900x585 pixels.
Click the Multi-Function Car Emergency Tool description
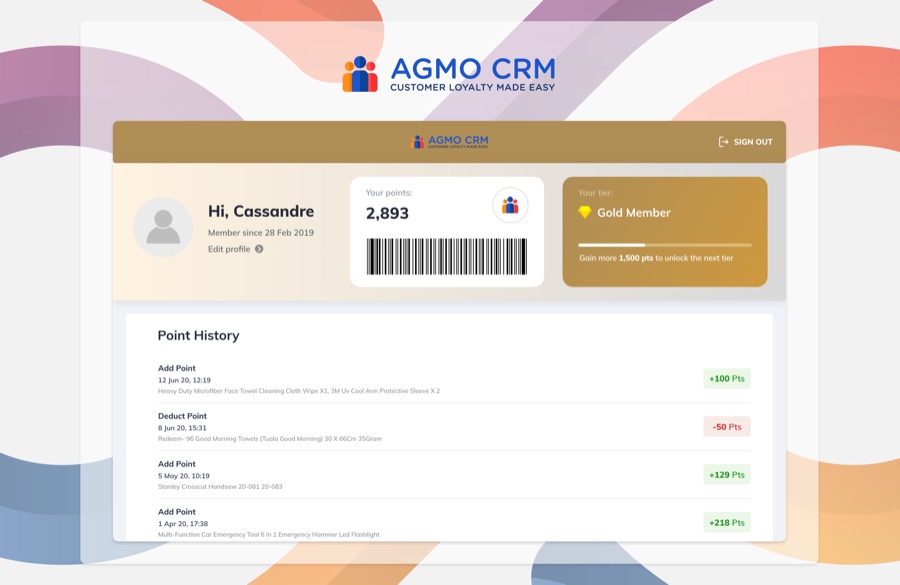[x=269, y=534]
